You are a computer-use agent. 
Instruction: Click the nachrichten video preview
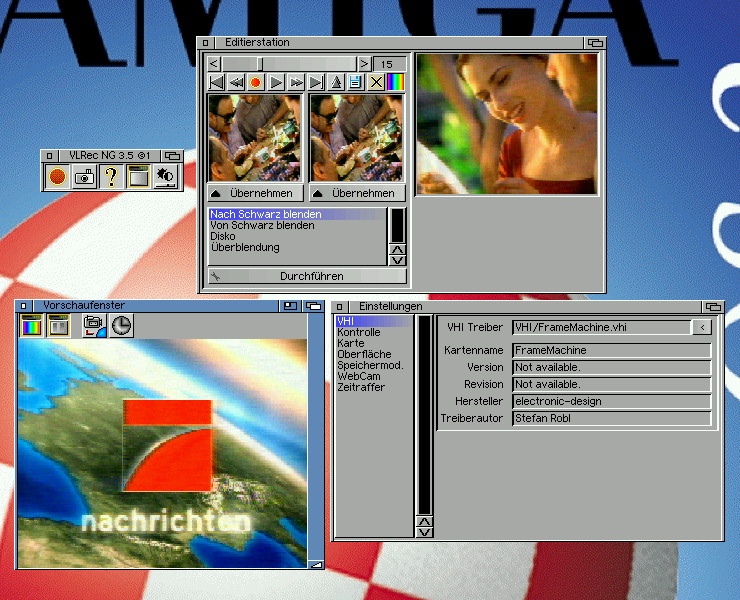162,453
